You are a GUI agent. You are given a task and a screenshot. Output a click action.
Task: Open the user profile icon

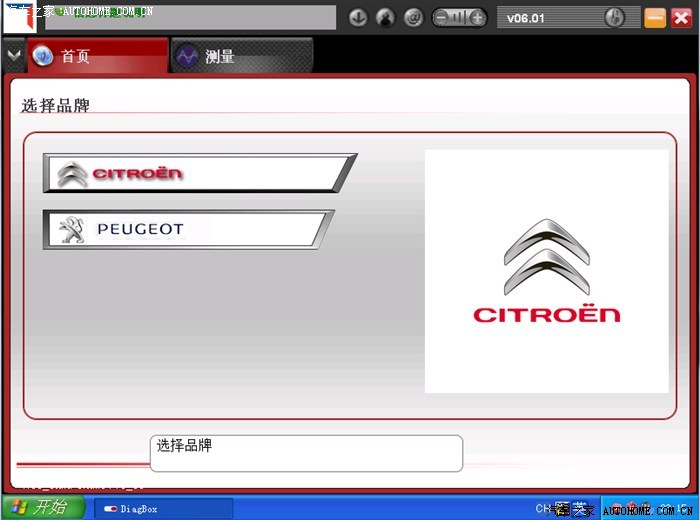[385, 18]
